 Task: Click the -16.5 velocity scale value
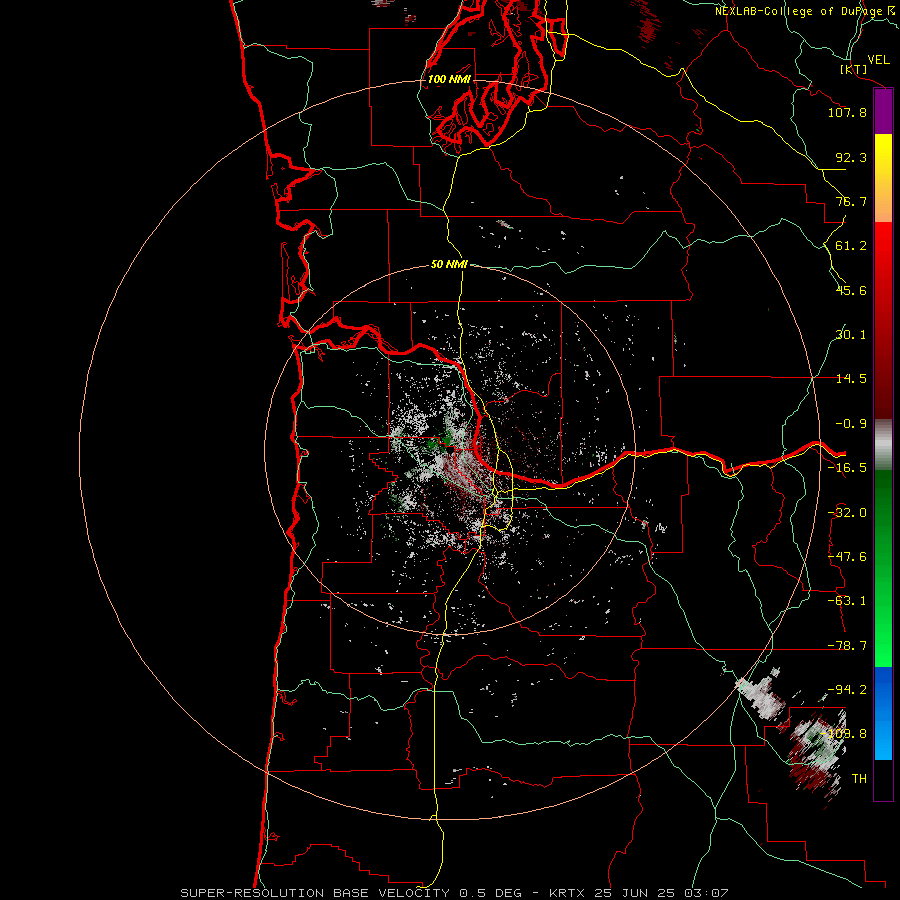[847, 468]
